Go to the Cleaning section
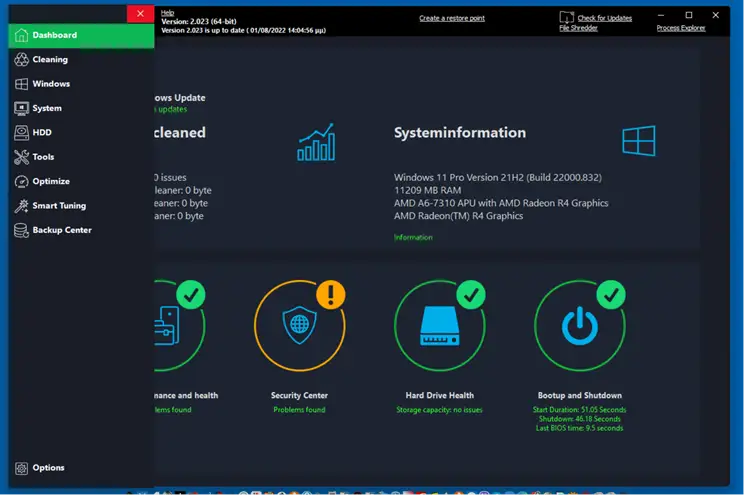This screenshot has height=495, width=744. point(82,59)
